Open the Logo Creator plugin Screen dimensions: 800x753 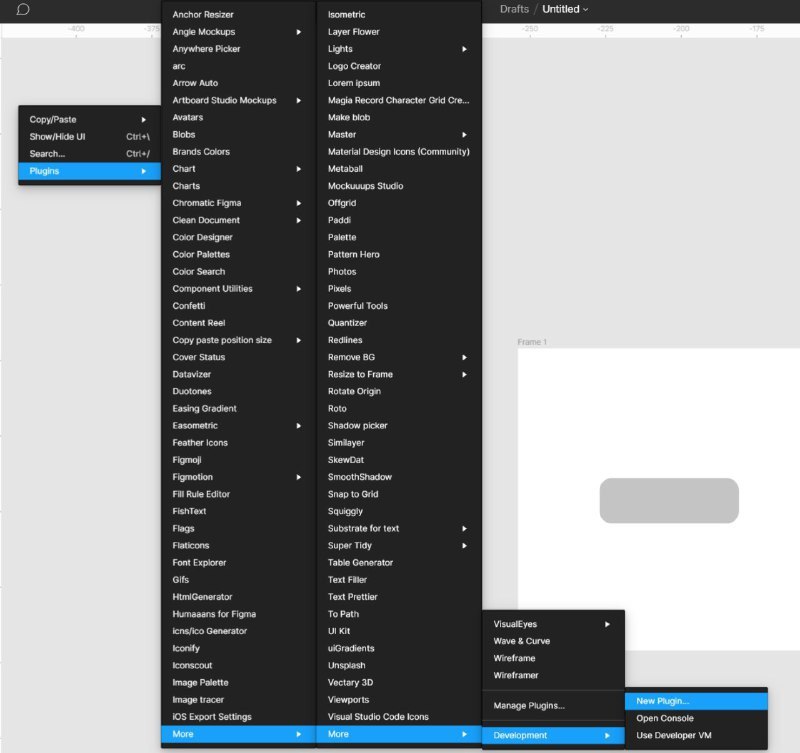click(x=399, y=66)
